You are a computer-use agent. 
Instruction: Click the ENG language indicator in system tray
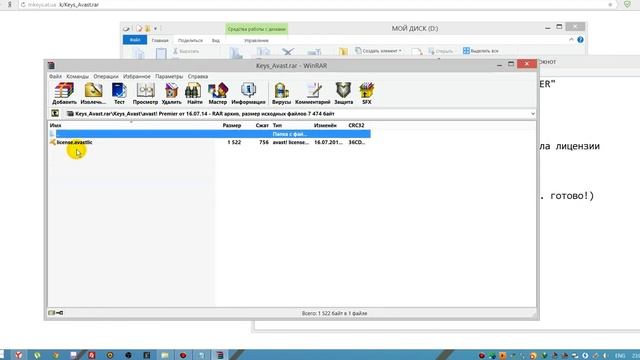pyautogui.click(x=620, y=356)
